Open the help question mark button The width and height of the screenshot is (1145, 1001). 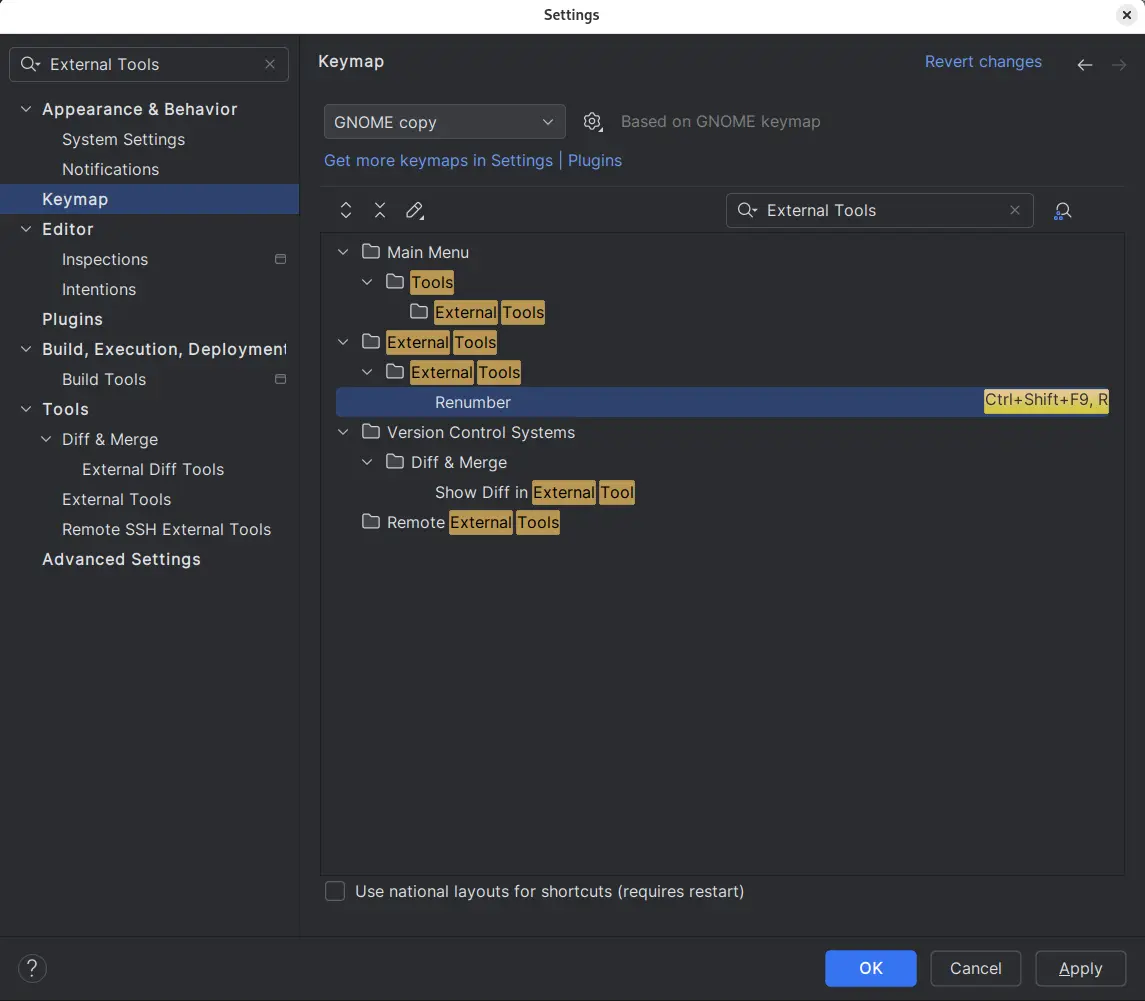tap(32, 968)
